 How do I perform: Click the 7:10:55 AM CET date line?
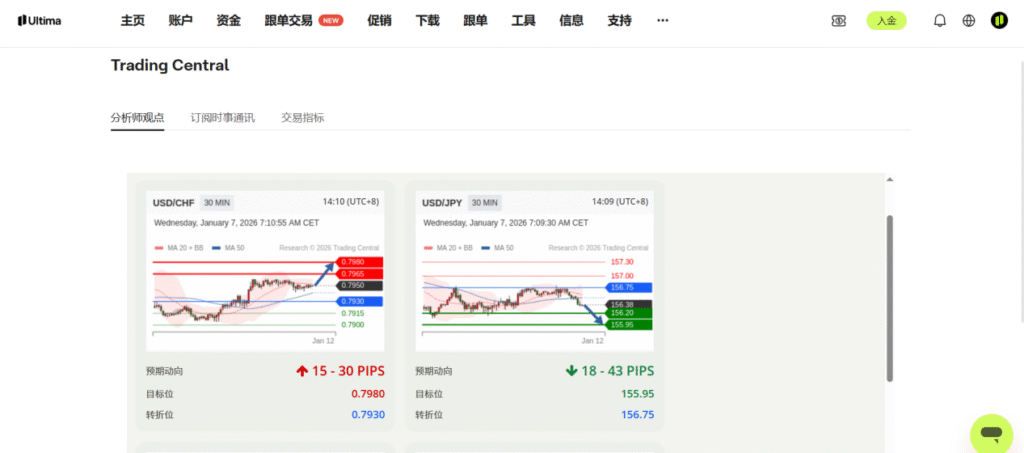236,223
